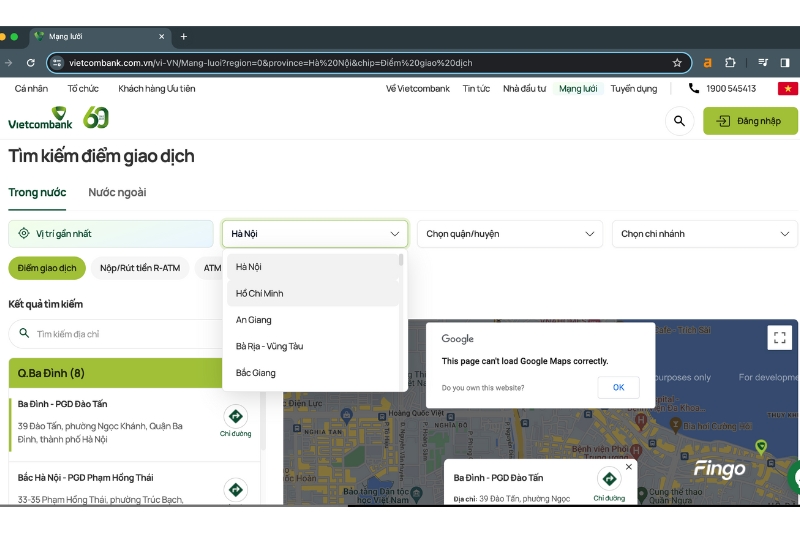
Task: Select Bắc Giang from the list
Action: [x=312, y=373]
